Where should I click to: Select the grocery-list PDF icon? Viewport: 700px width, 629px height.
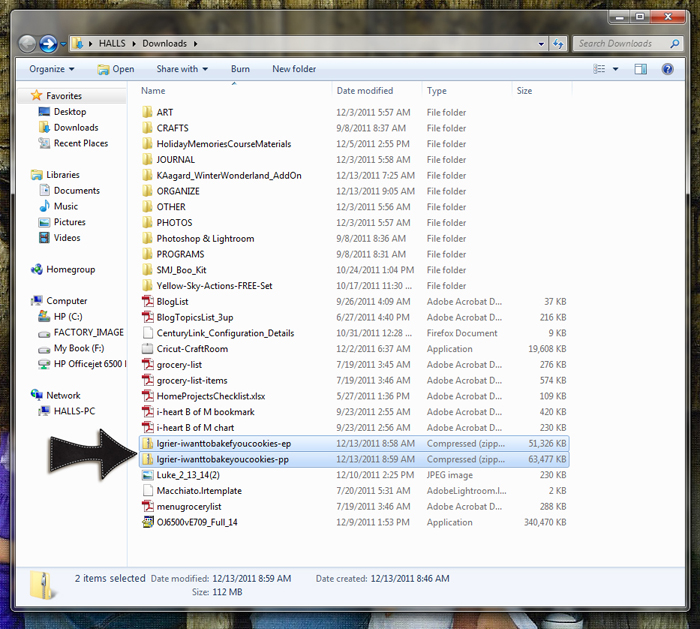click(147, 364)
